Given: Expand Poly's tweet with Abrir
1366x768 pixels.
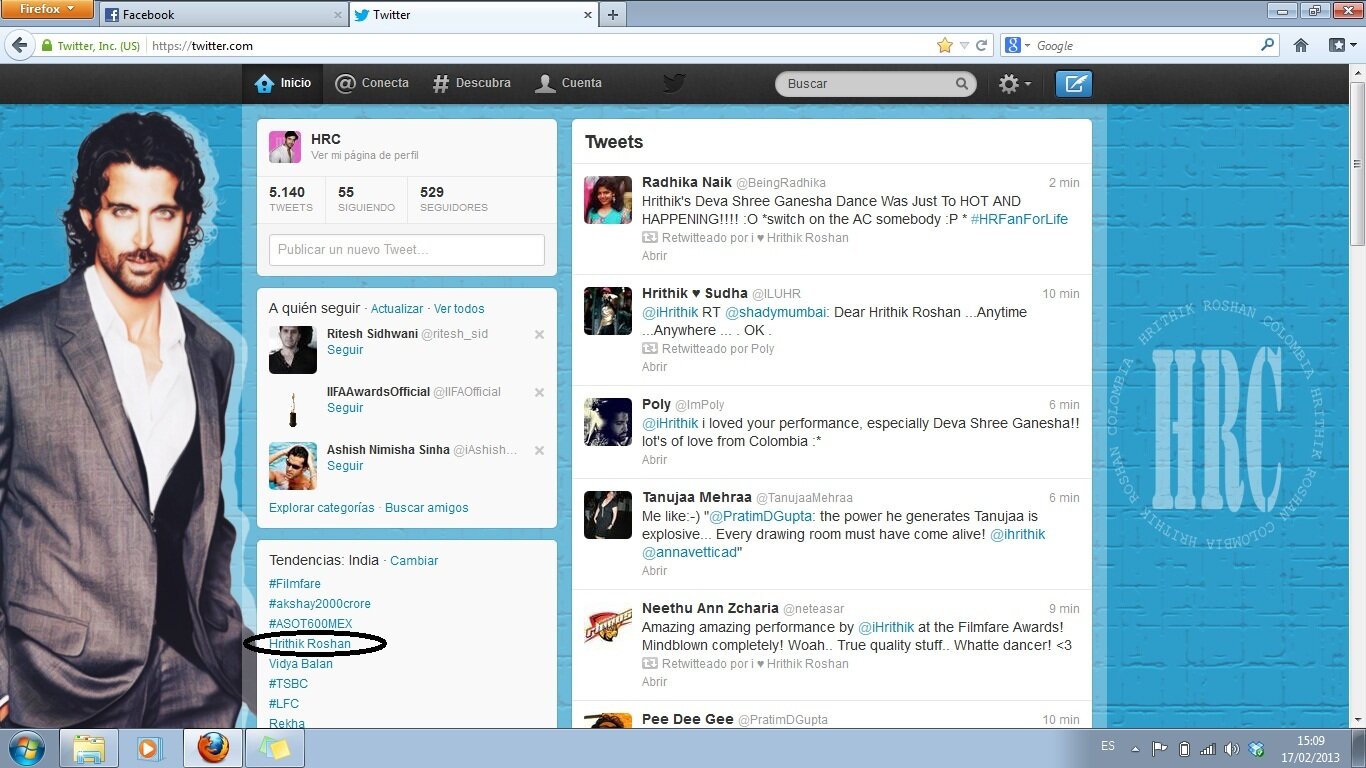Looking at the screenshot, I should click(654, 460).
